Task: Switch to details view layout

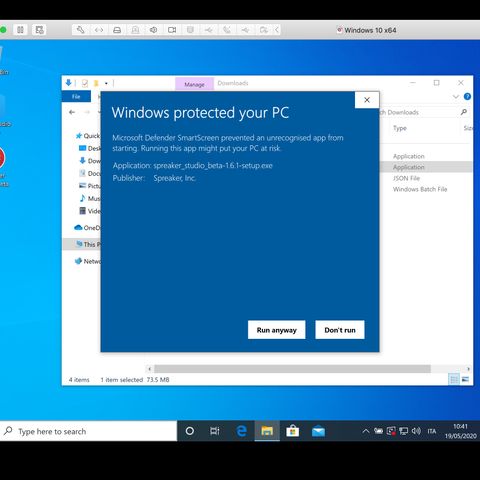Action: [x=454, y=379]
